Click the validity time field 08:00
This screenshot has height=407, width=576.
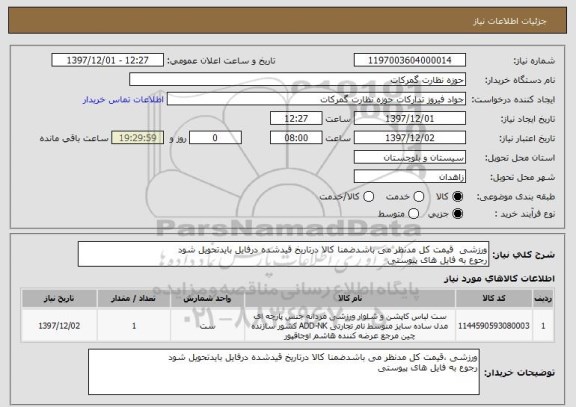point(296,138)
